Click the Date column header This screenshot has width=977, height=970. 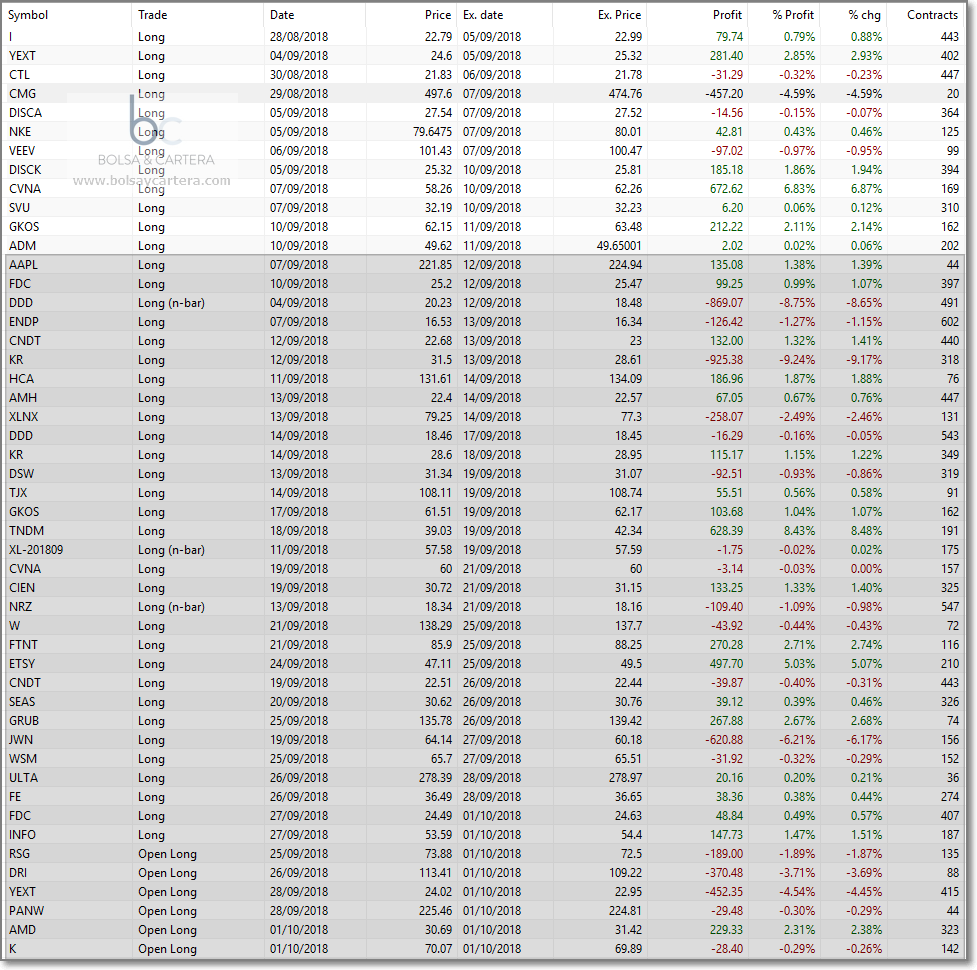pos(282,15)
